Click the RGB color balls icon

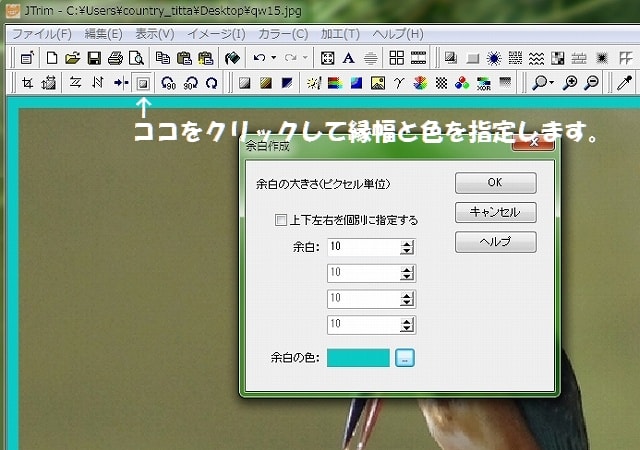pyautogui.click(x=462, y=83)
